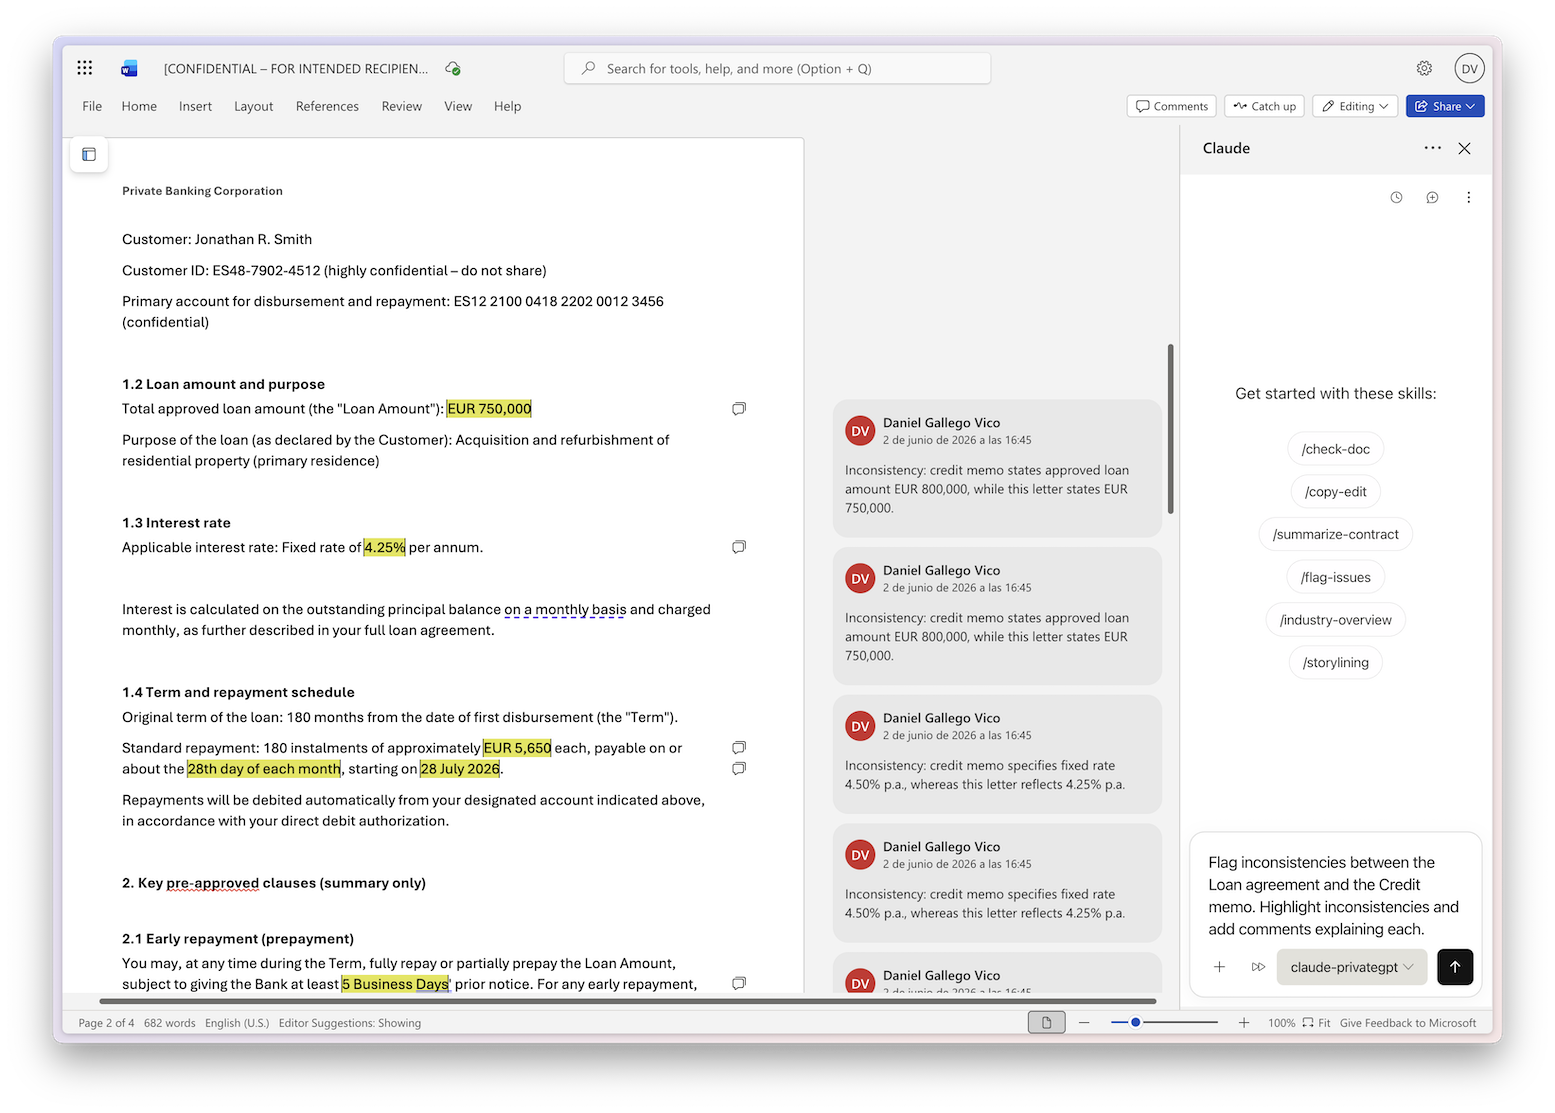This screenshot has height=1113, width=1555.
Task: Click the English (U.S.) language status
Action: 237,1022
